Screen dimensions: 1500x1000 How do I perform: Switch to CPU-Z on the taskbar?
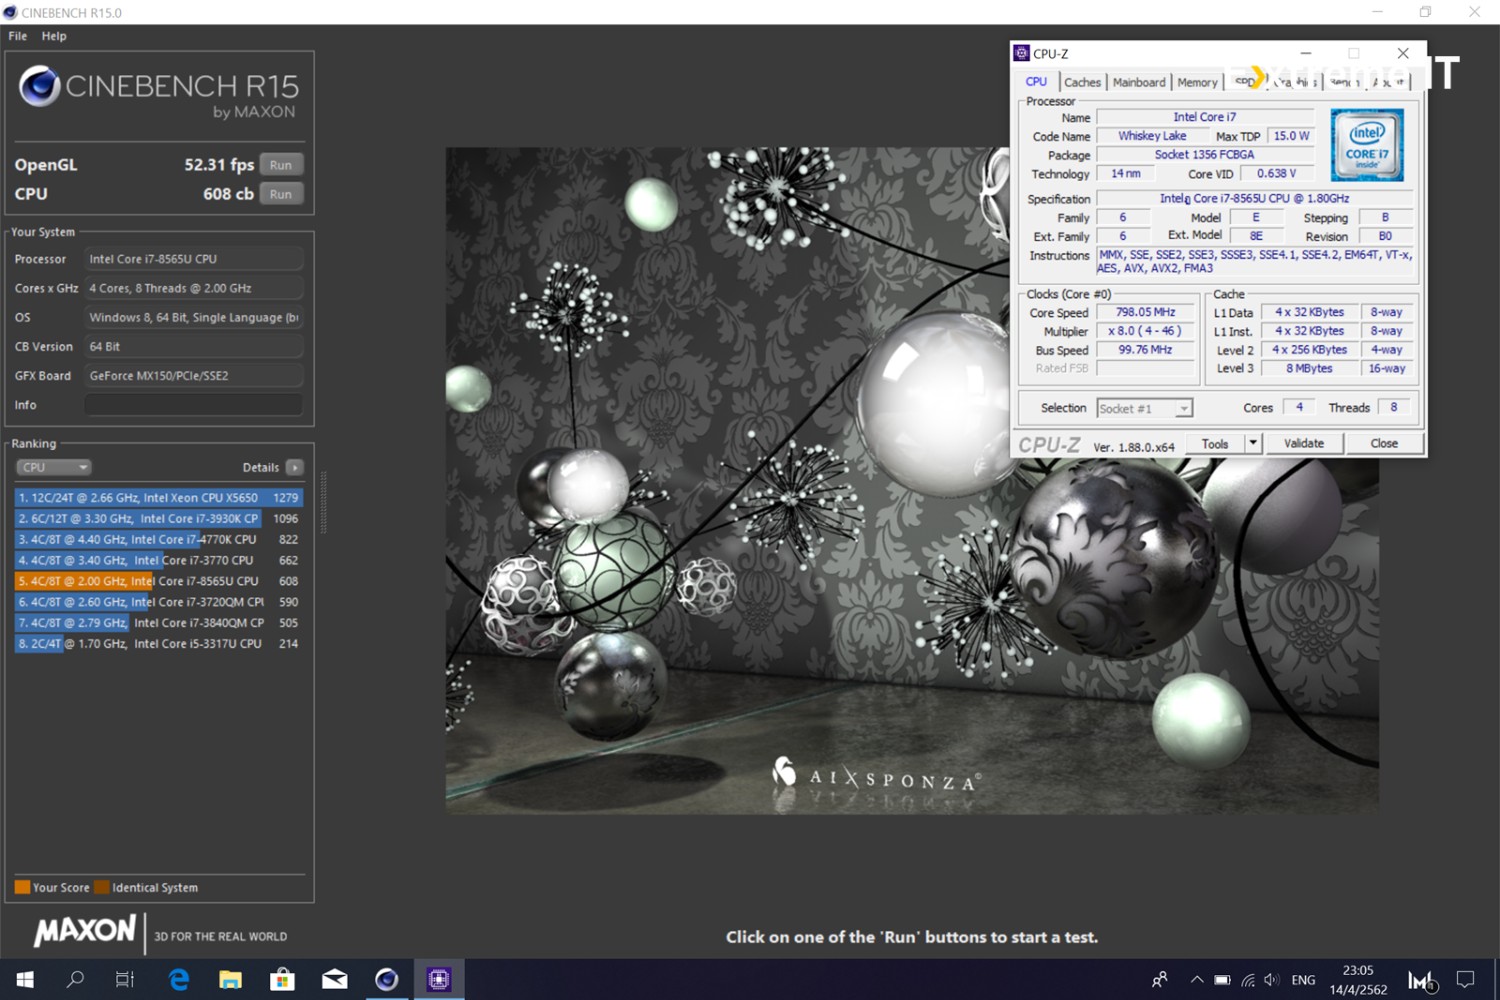(x=438, y=980)
